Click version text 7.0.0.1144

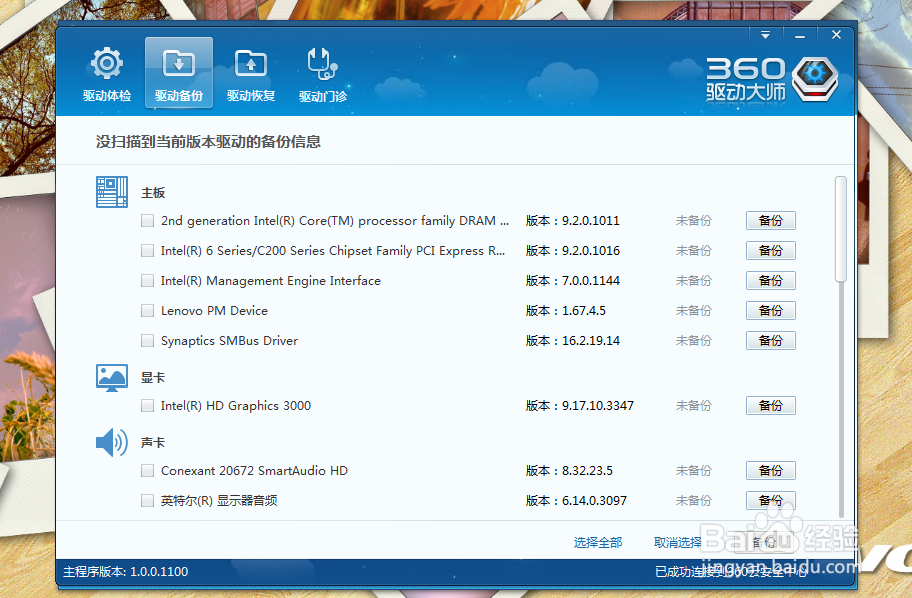(x=591, y=281)
